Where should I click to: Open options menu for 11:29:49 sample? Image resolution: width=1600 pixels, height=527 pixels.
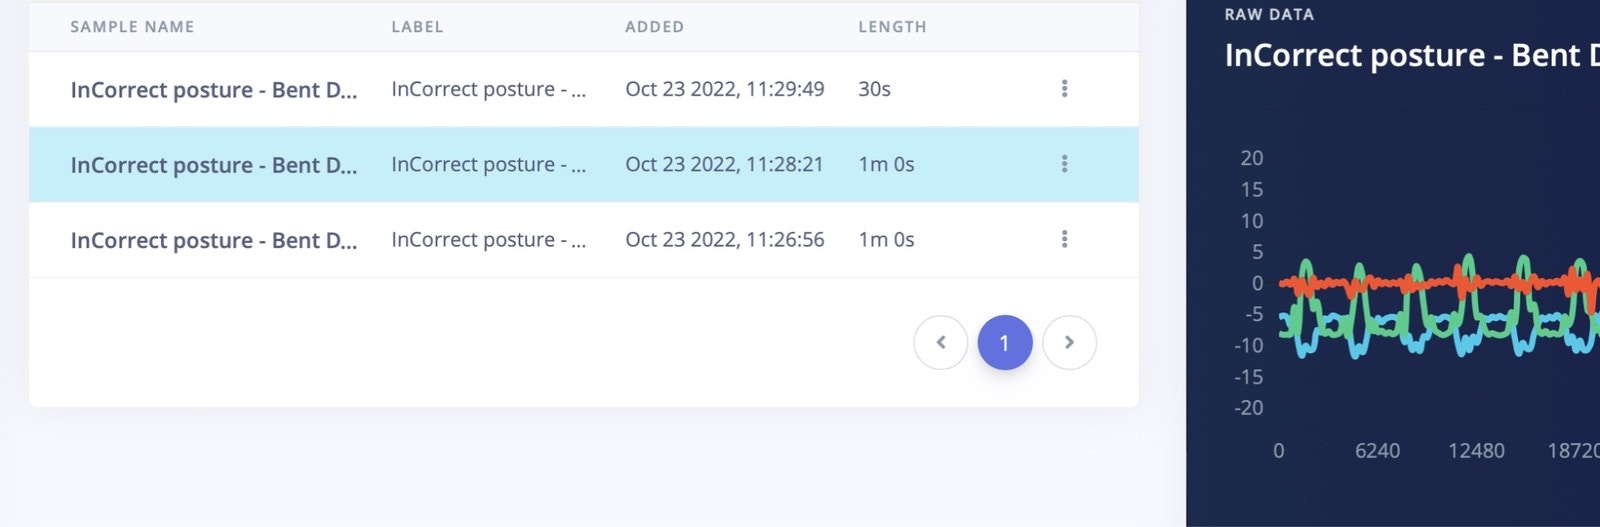tap(1064, 88)
